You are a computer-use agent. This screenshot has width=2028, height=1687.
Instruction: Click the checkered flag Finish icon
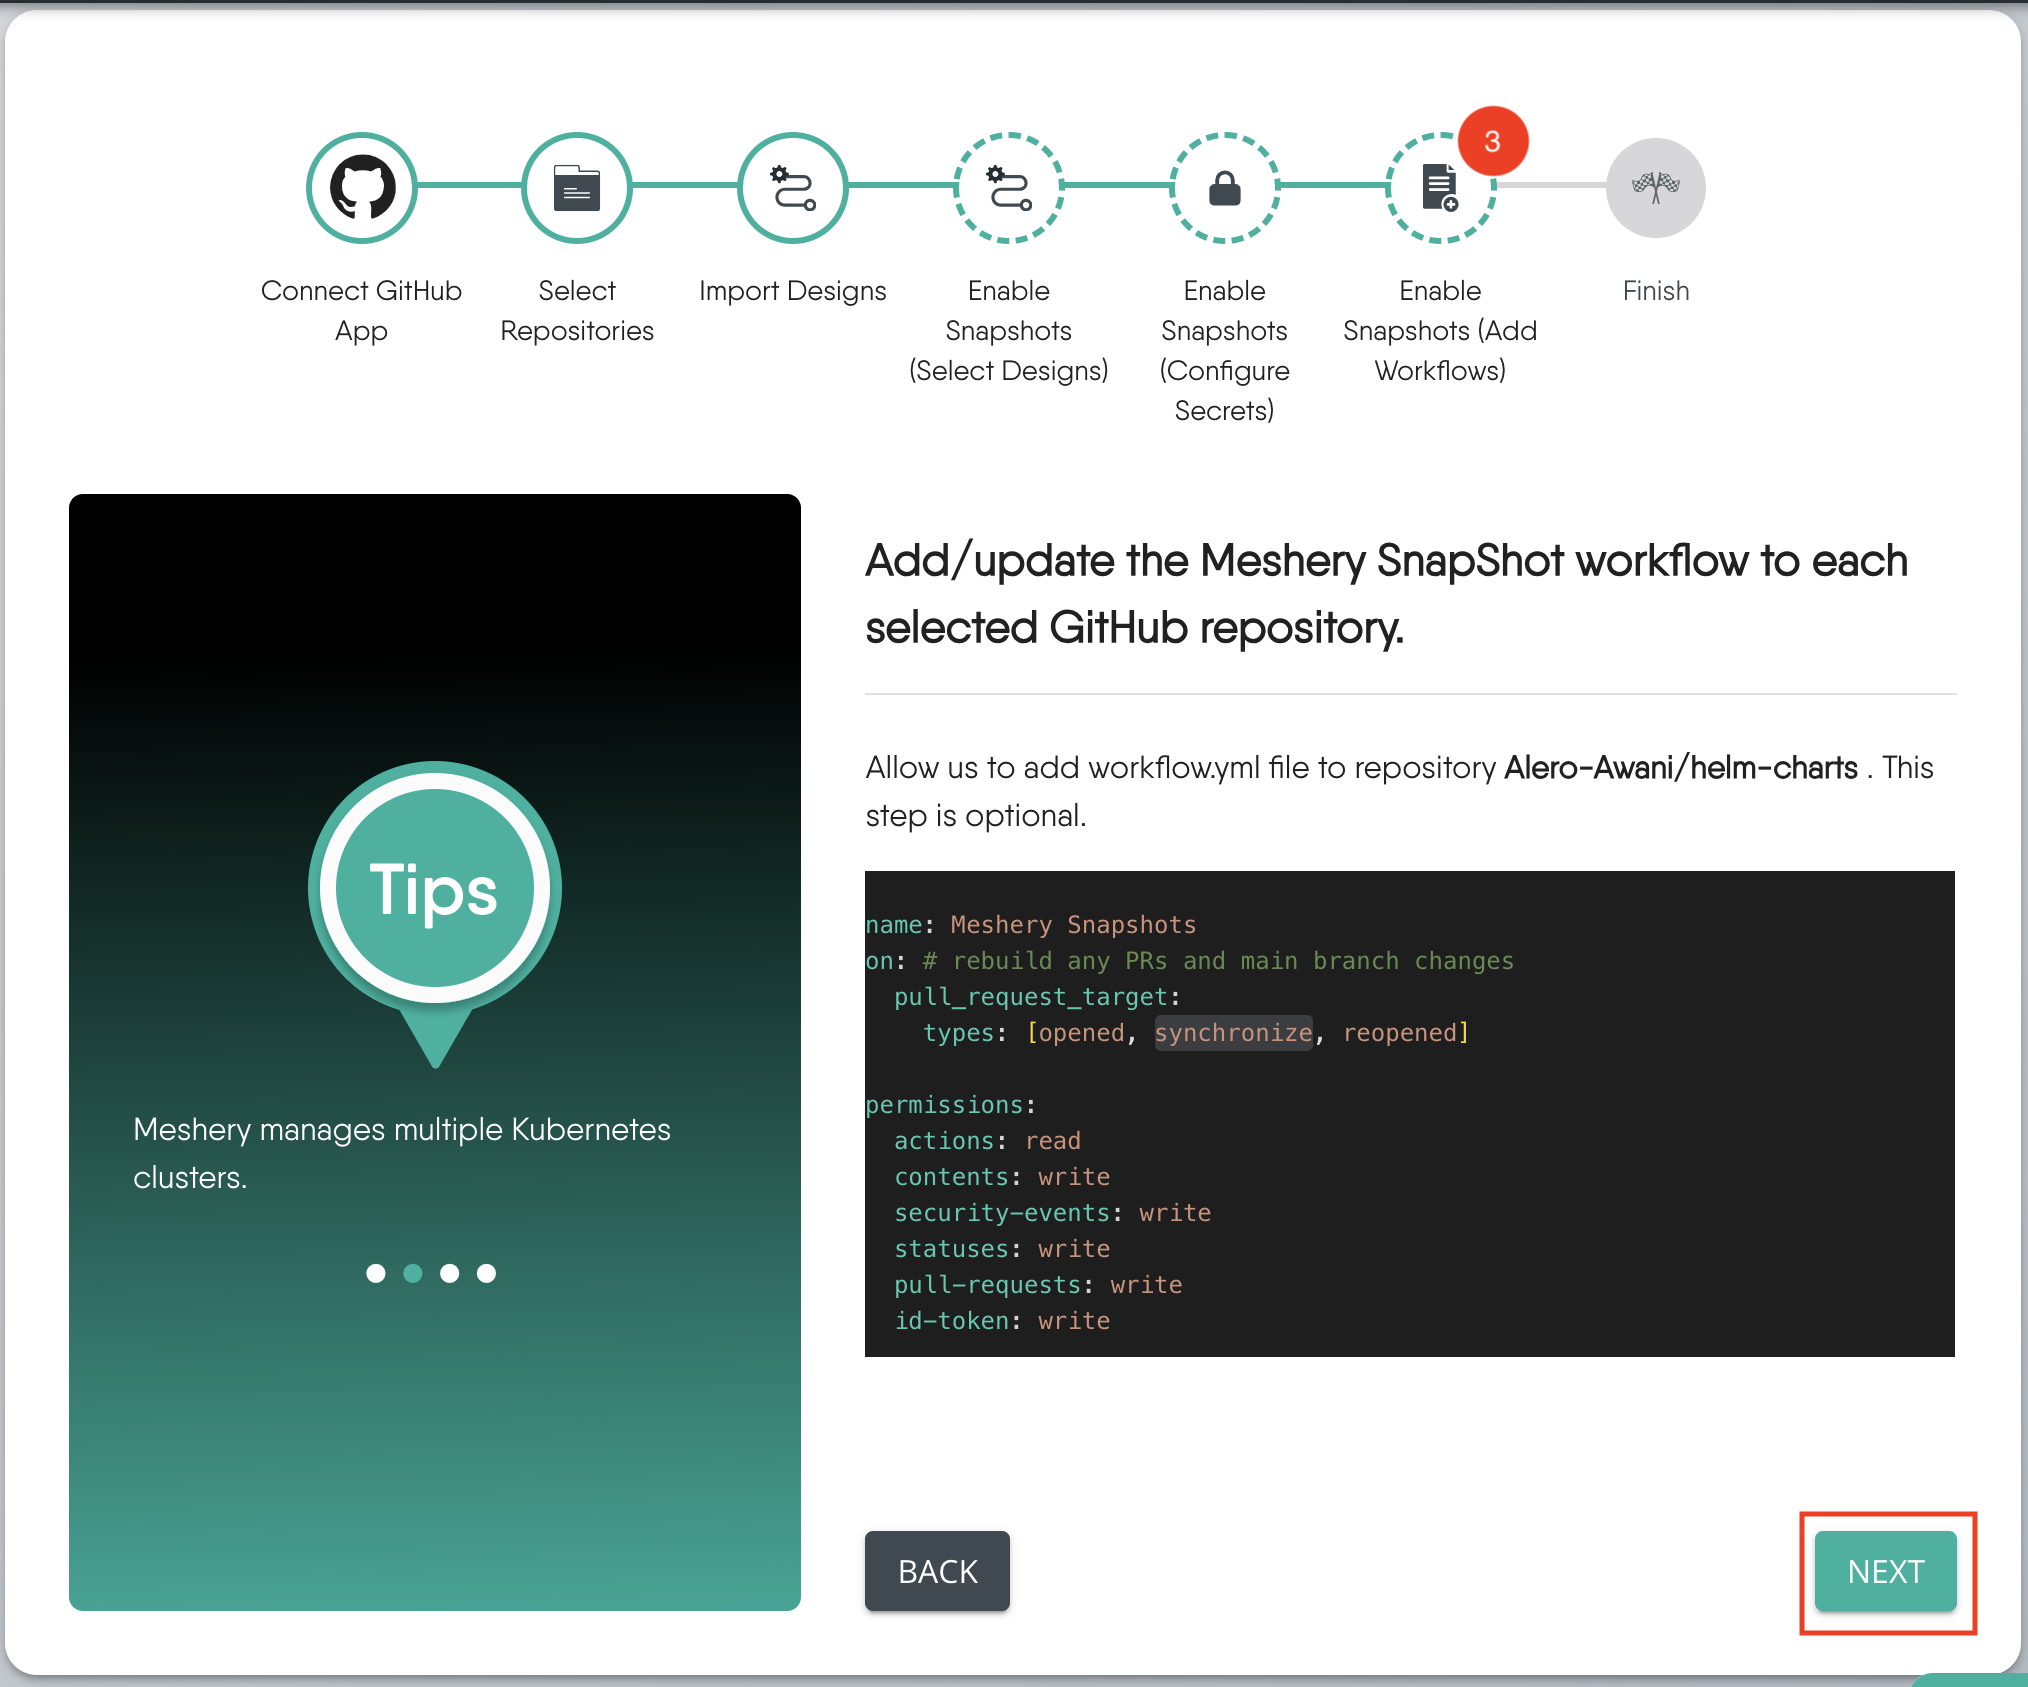tap(1655, 188)
